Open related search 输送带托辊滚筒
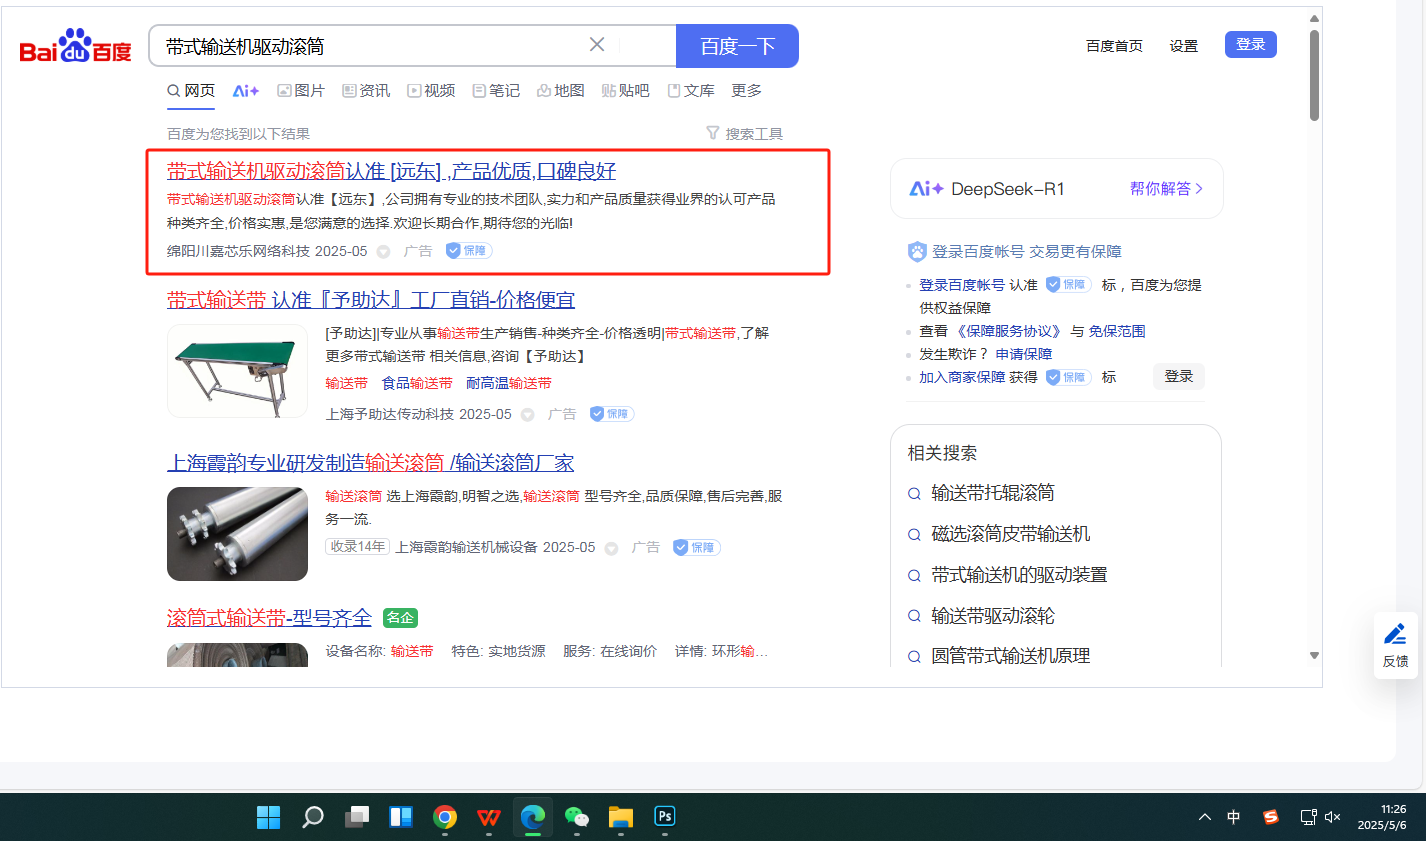Screen dimensions: 1426x841 click(992, 493)
